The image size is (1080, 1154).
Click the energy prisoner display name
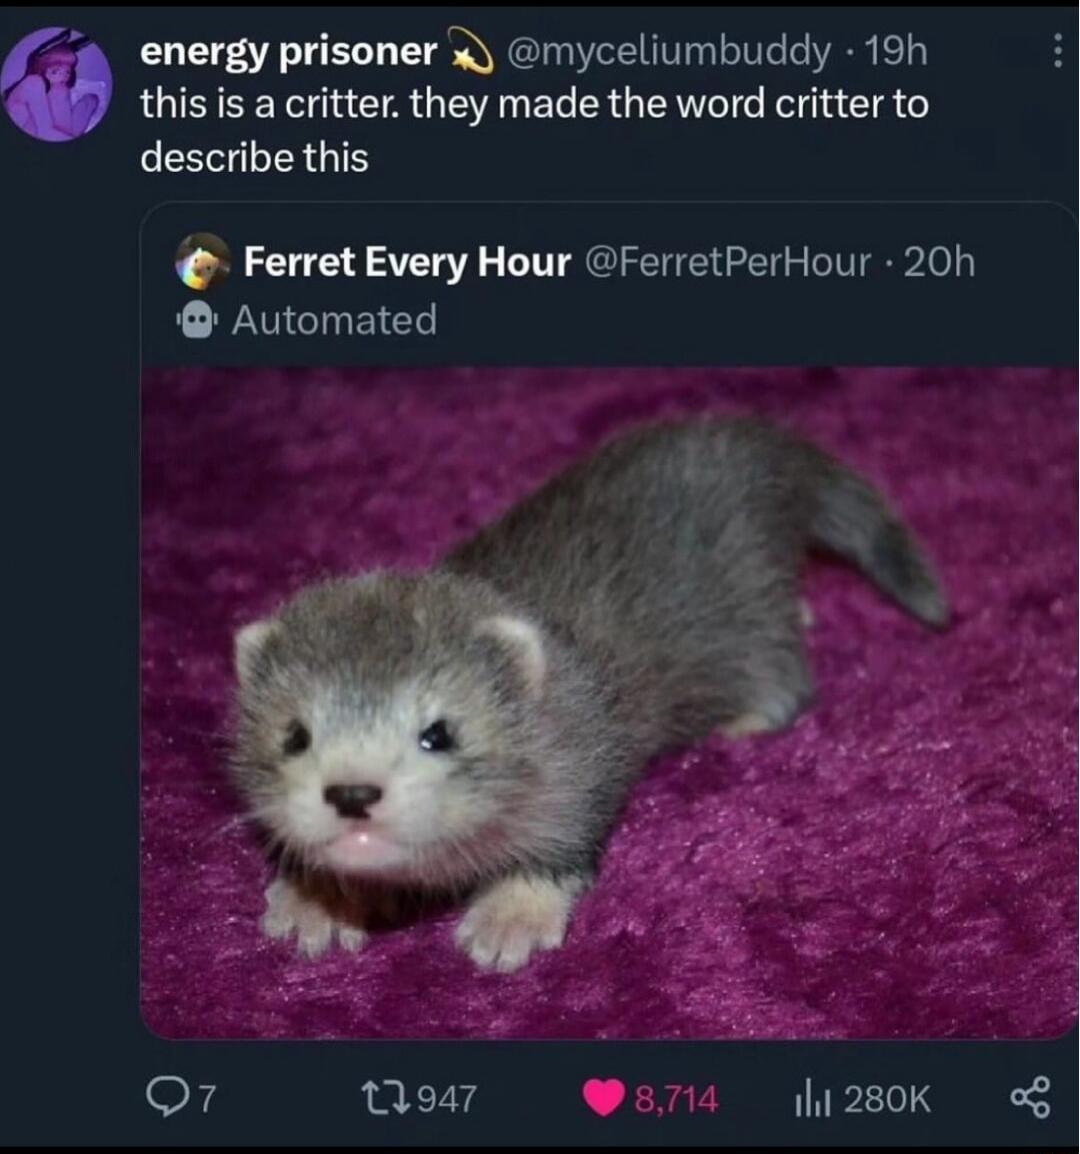[288, 52]
